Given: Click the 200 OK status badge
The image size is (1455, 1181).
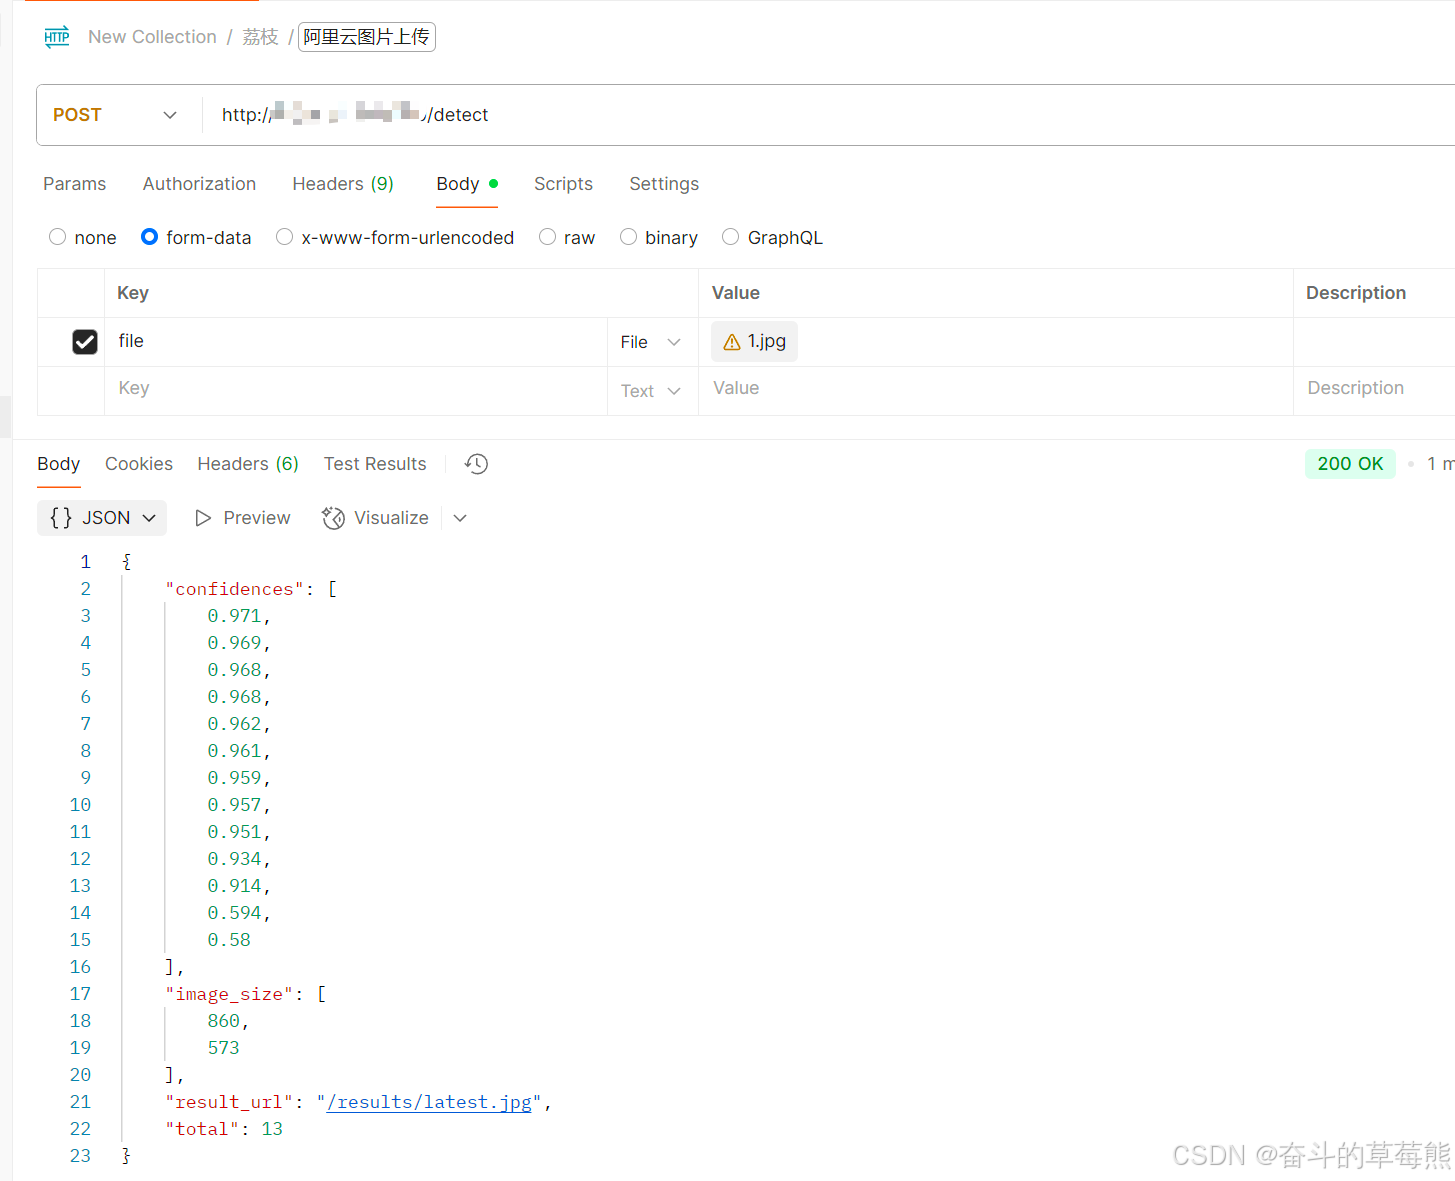Looking at the screenshot, I should [1350, 463].
